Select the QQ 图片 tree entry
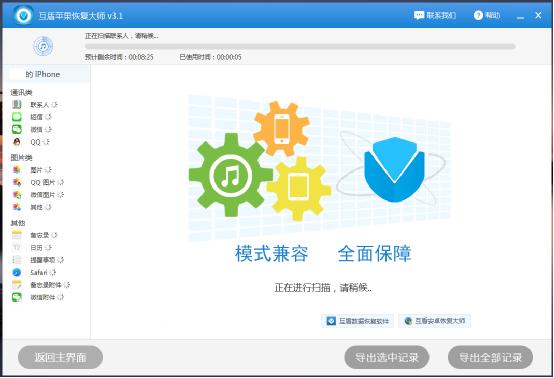The height and width of the screenshot is (378, 554). [x=42, y=182]
